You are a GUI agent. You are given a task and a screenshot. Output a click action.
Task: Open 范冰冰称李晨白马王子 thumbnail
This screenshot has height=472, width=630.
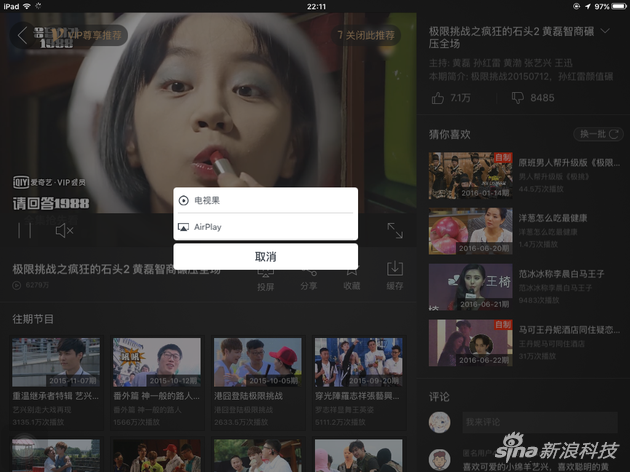470,287
